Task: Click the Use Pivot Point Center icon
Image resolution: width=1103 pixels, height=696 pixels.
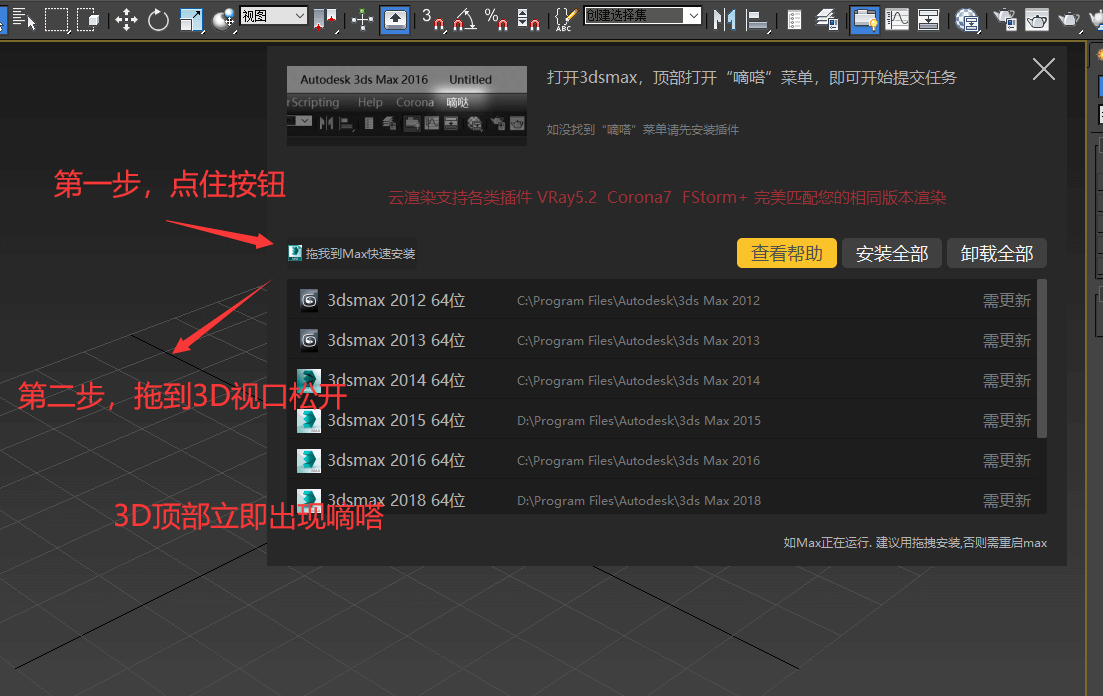Action: (324, 19)
